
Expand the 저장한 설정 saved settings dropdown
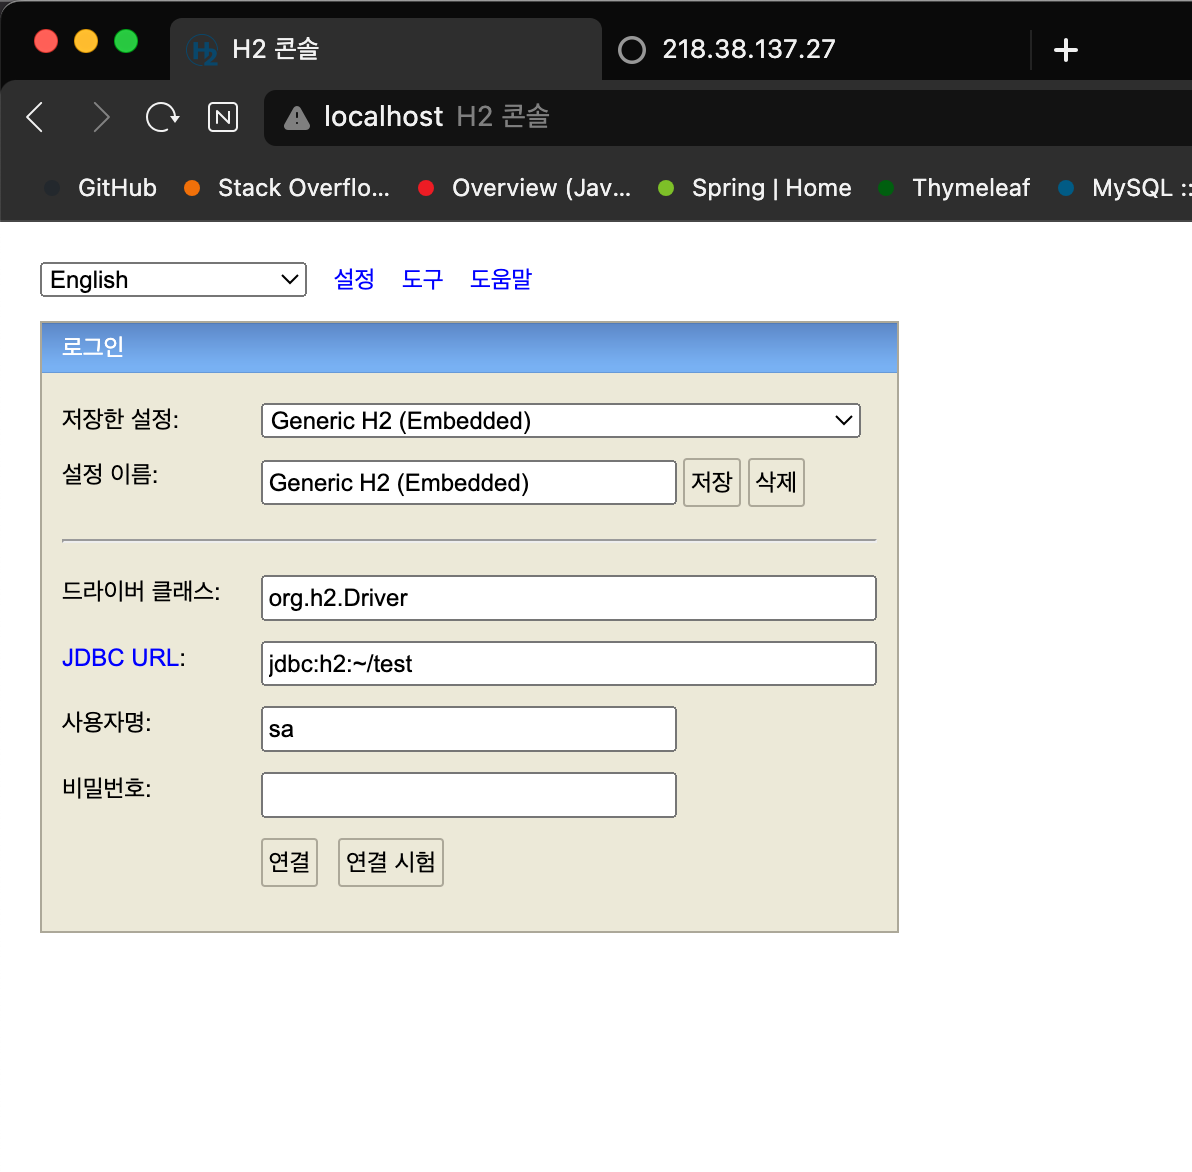point(561,420)
